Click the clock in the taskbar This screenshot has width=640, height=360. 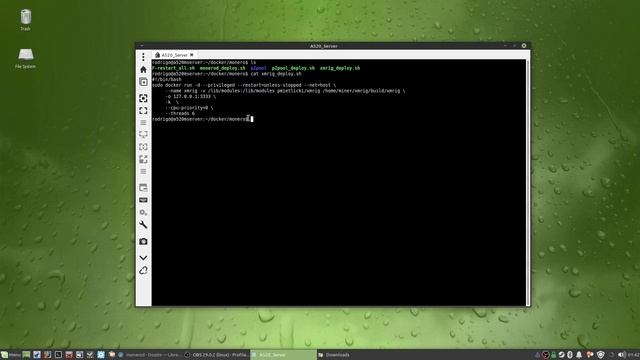click(634, 355)
